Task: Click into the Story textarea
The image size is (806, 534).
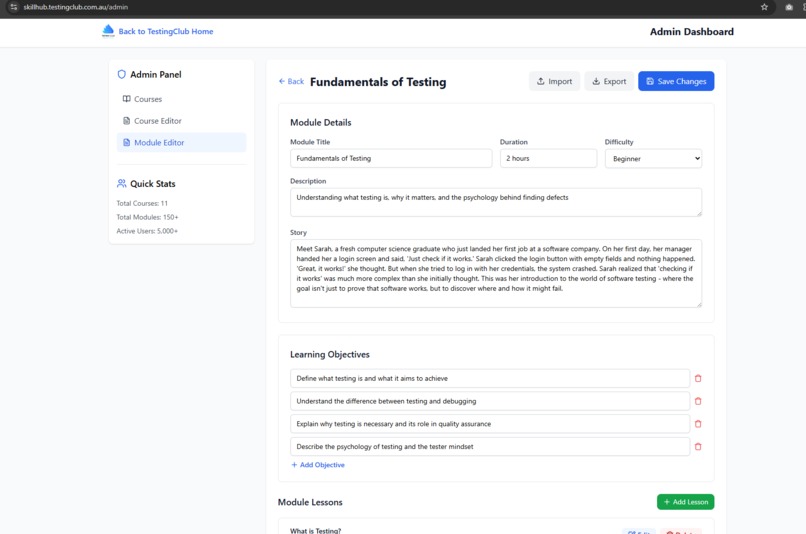Action: coord(496,273)
